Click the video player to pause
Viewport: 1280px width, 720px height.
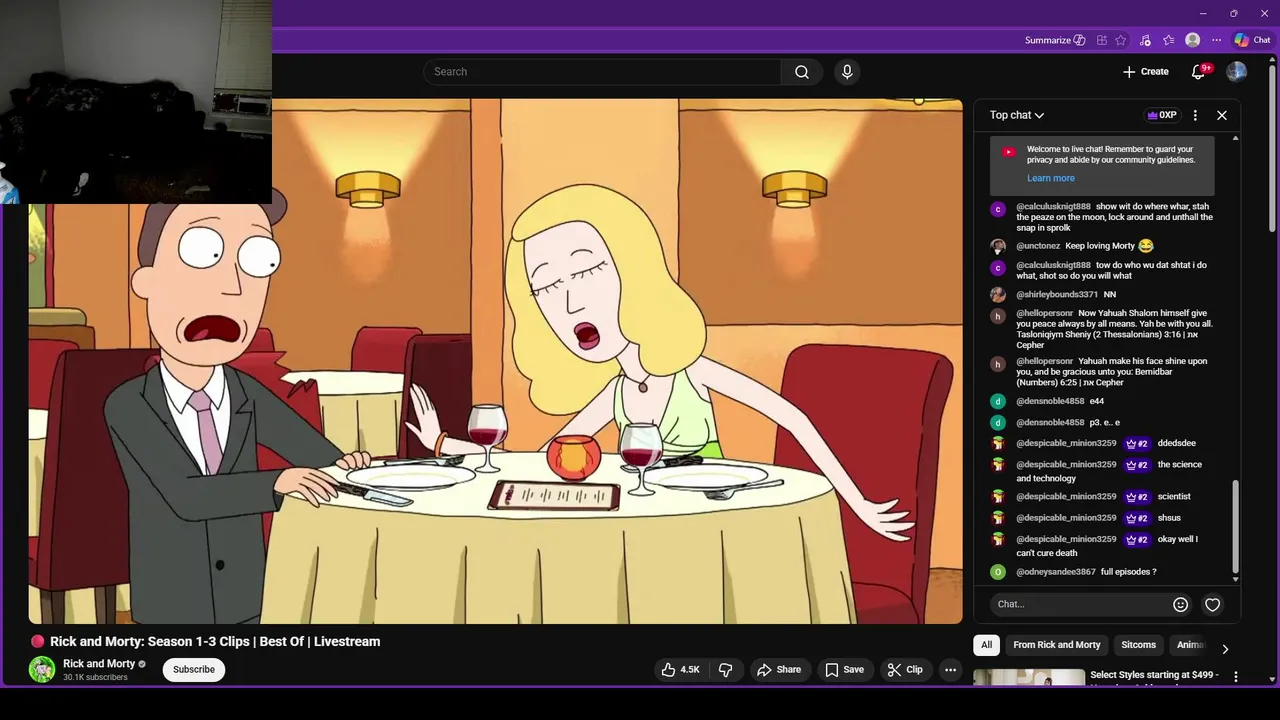(x=495, y=360)
